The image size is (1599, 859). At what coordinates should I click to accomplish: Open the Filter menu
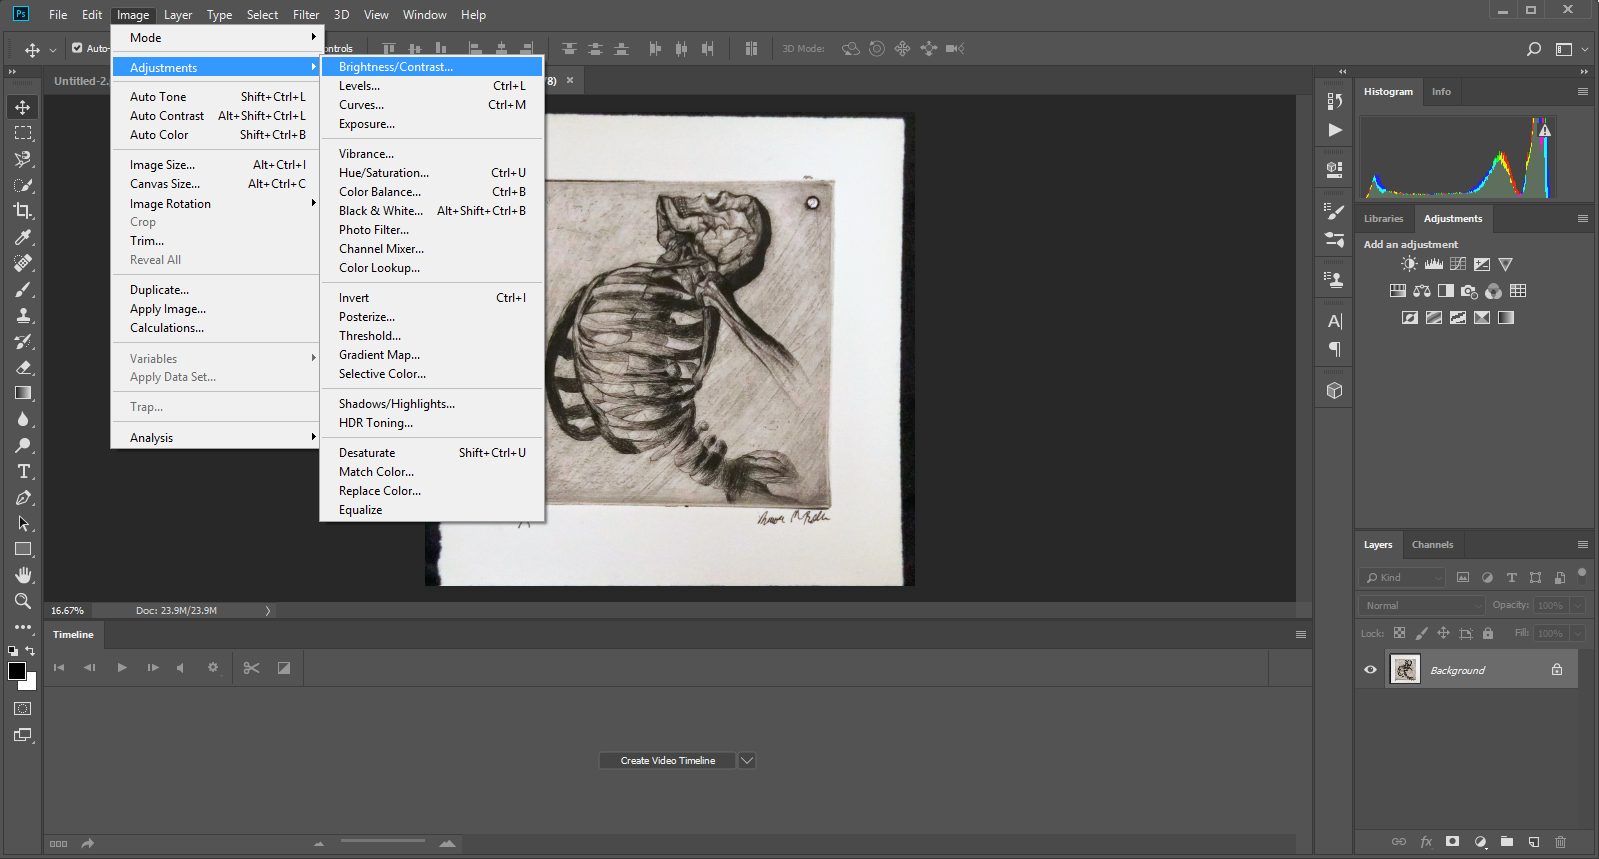(x=306, y=15)
